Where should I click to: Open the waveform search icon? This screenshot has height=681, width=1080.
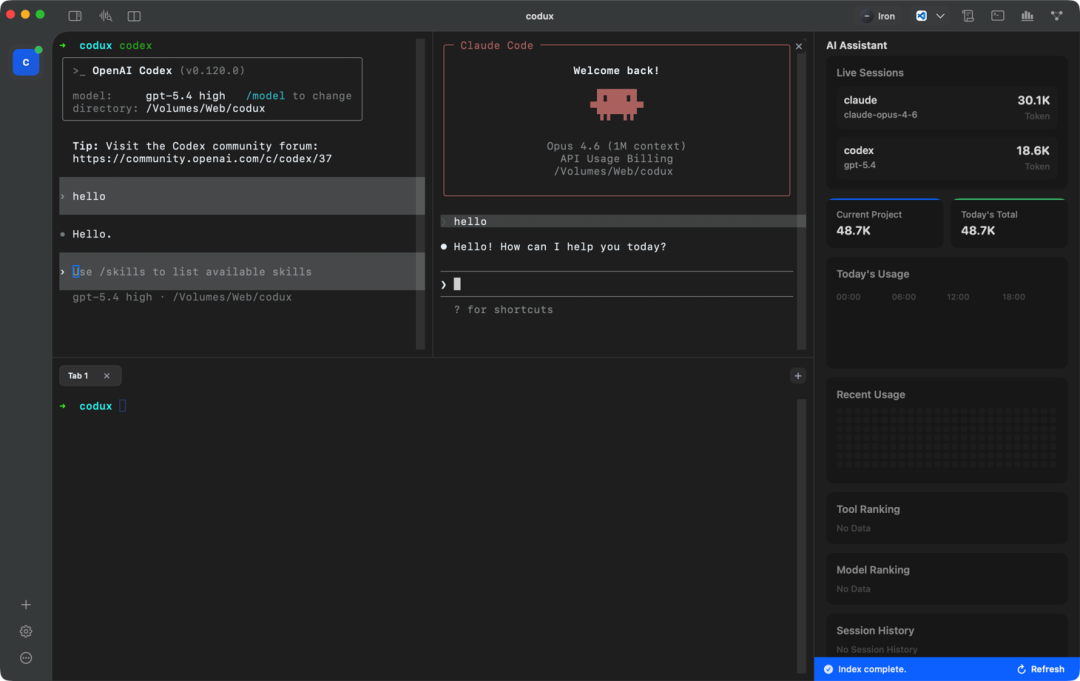[x=105, y=16]
